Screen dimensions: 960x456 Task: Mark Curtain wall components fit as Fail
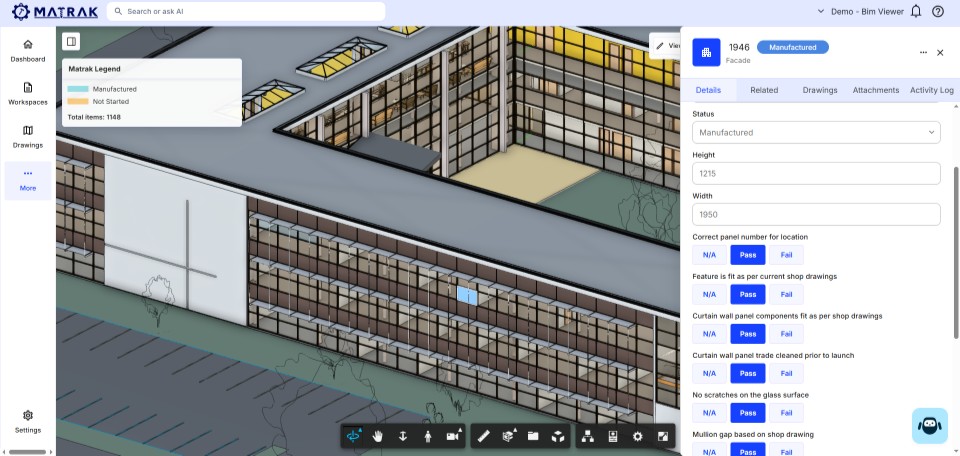click(x=786, y=334)
